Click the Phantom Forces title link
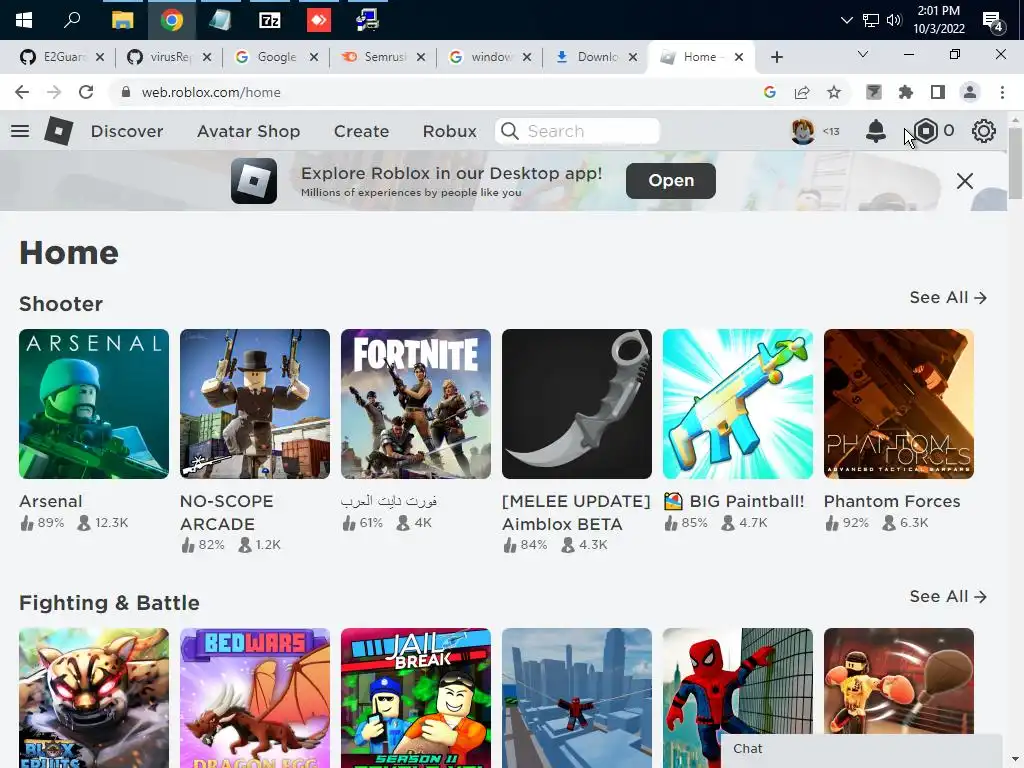 (892, 502)
